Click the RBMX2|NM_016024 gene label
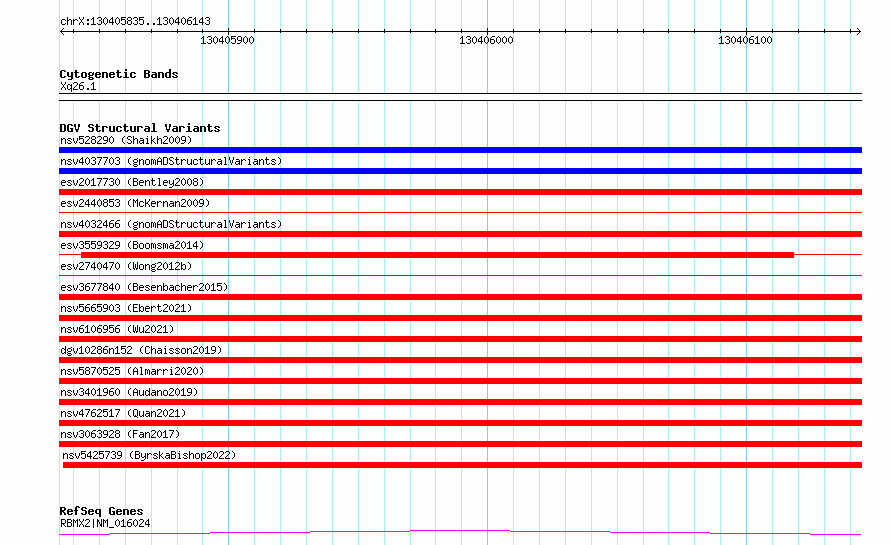Image resolution: width=890 pixels, height=545 pixels. (x=105, y=523)
